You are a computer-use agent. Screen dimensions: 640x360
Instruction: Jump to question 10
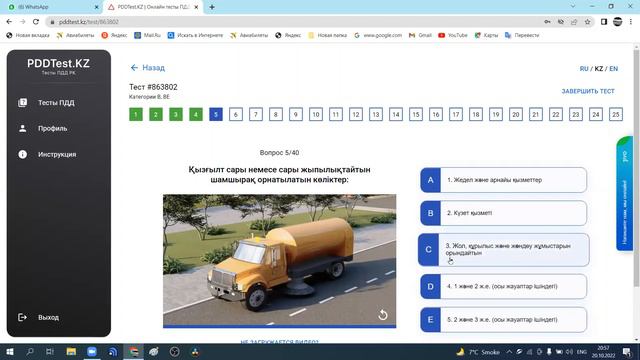tap(316, 115)
